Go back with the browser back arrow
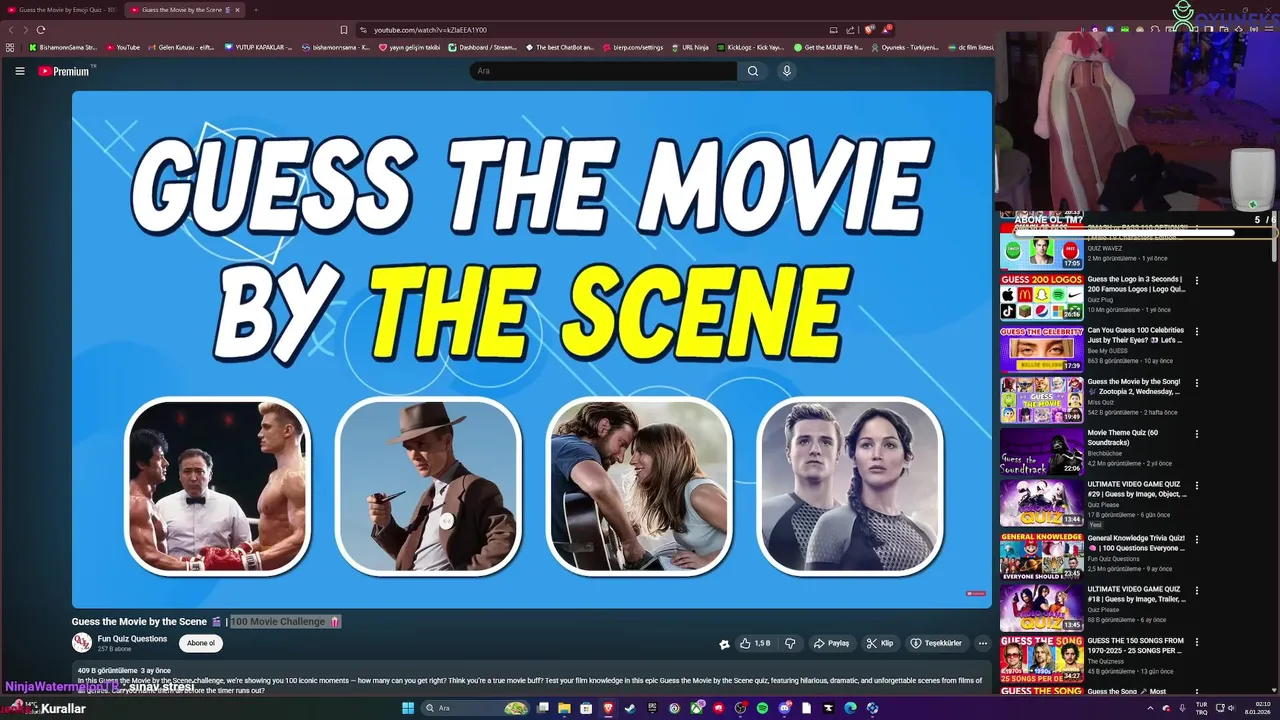This screenshot has height=720, width=1280. point(10,30)
